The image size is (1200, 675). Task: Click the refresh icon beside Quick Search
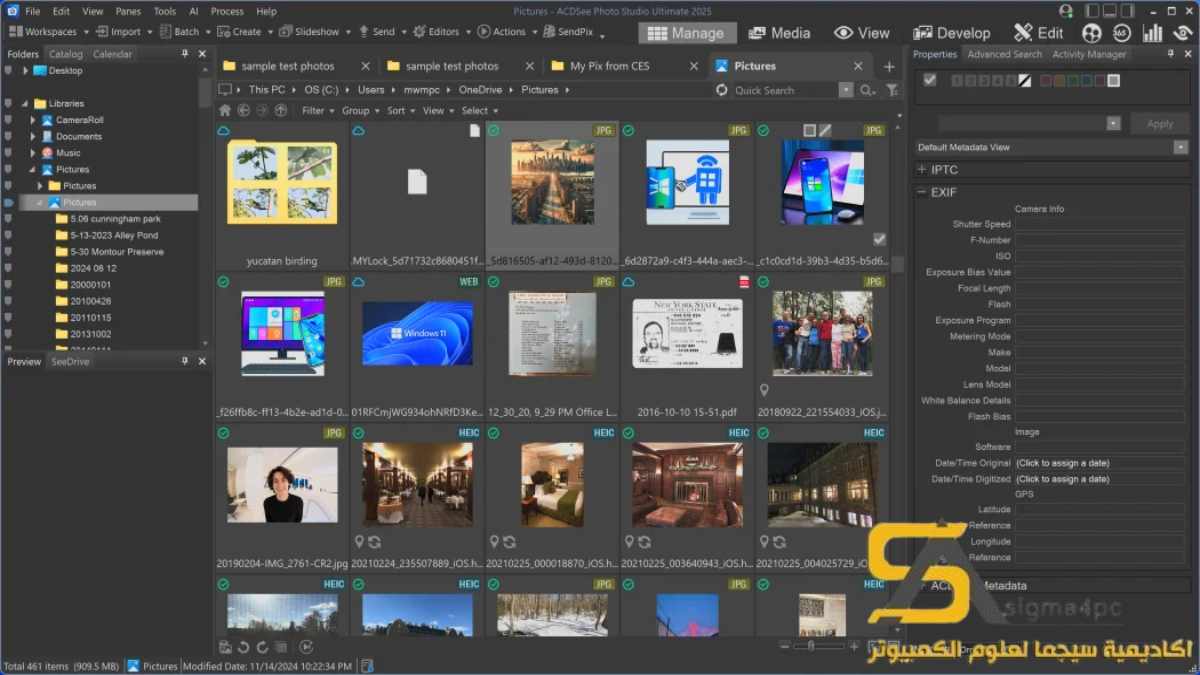[x=722, y=90]
